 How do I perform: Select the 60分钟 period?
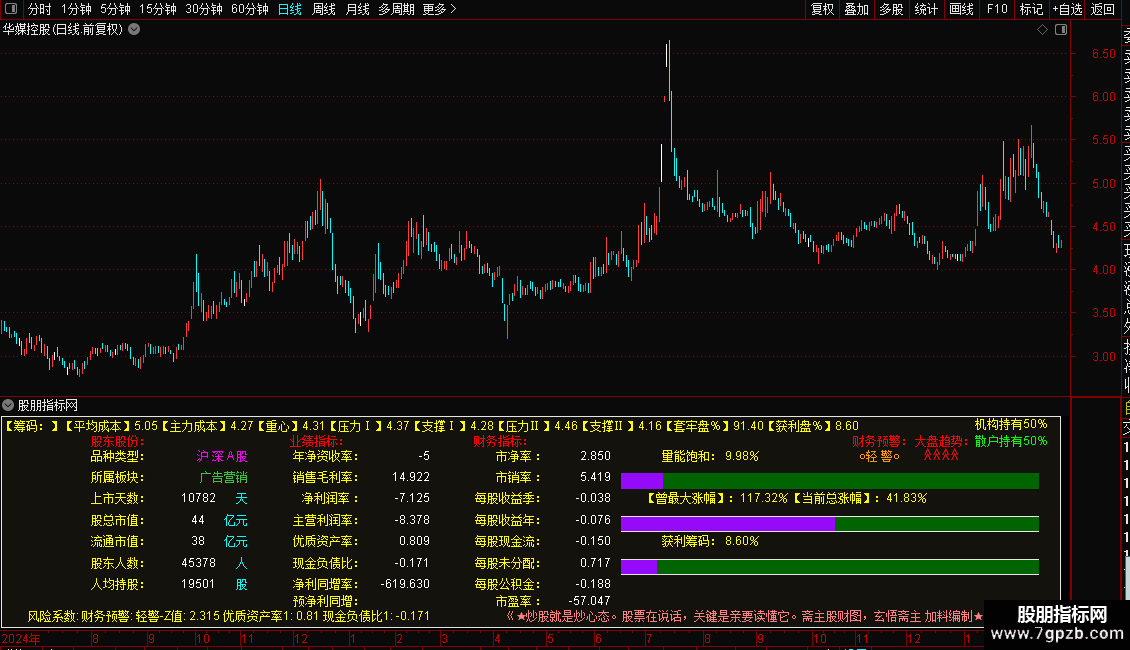click(249, 9)
